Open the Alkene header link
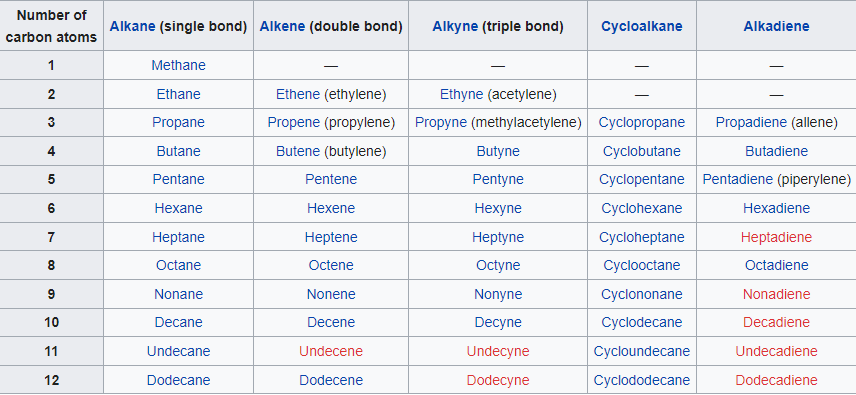 282,26
